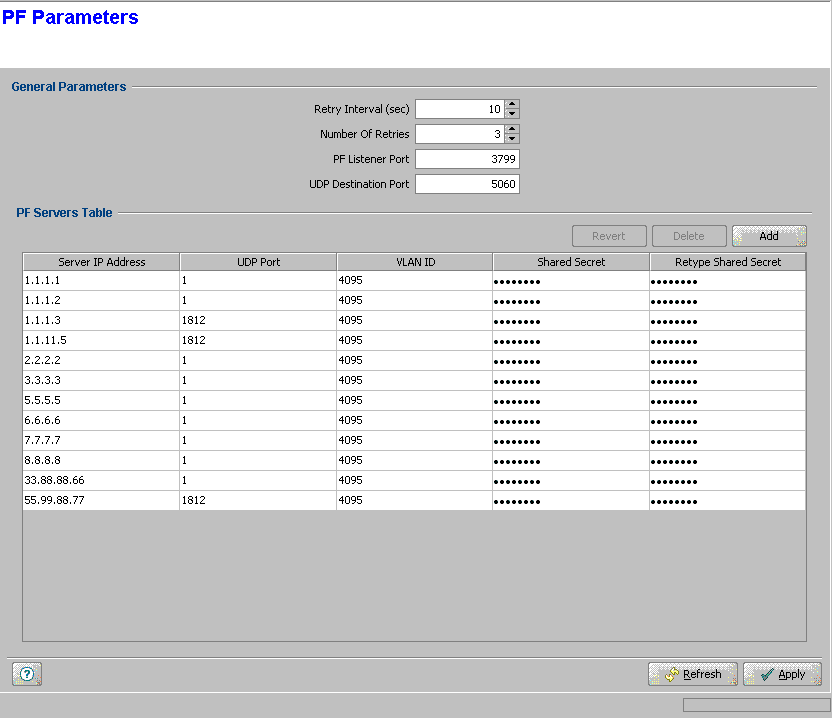
Task: Increase Number Of Retries with up arrow
Action: 512,129
